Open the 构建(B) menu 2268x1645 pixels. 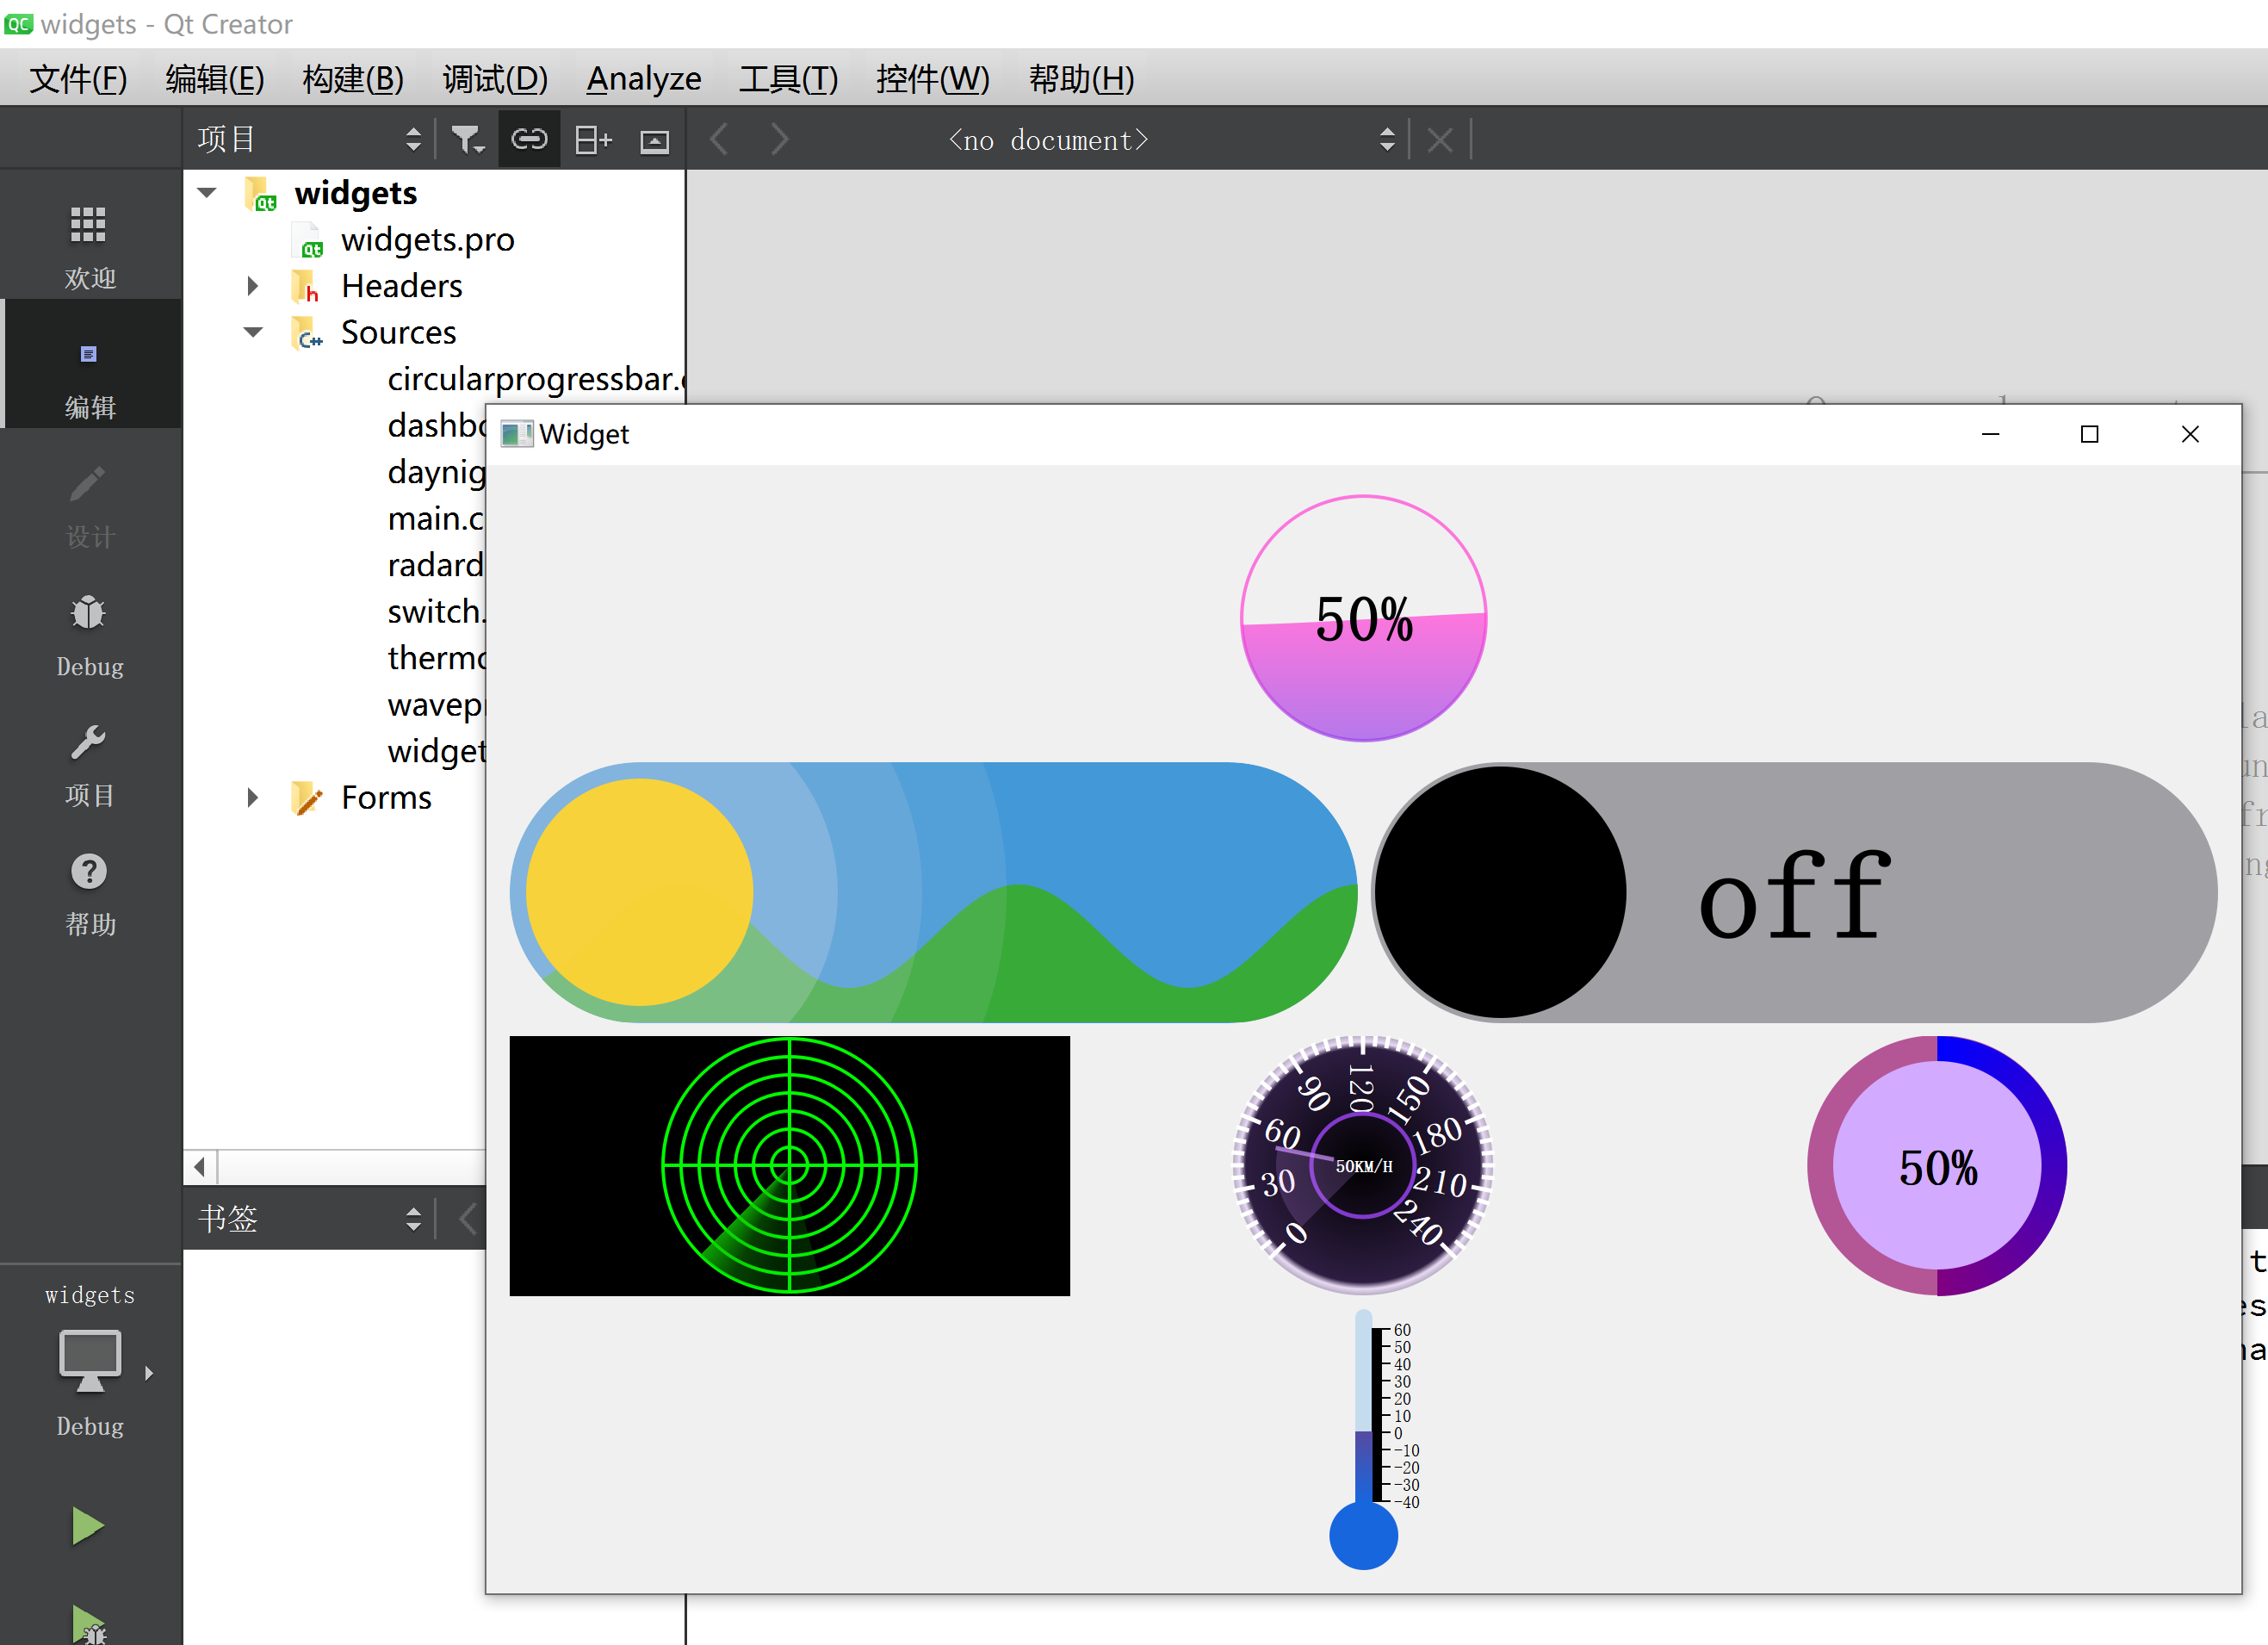point(353,78)
